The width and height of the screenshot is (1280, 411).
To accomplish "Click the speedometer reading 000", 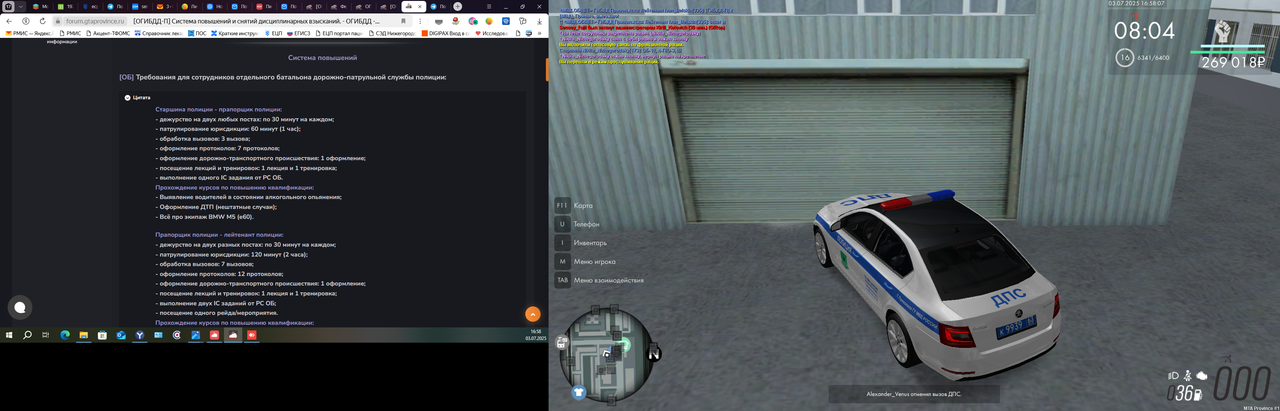I will click(1241, 385).
